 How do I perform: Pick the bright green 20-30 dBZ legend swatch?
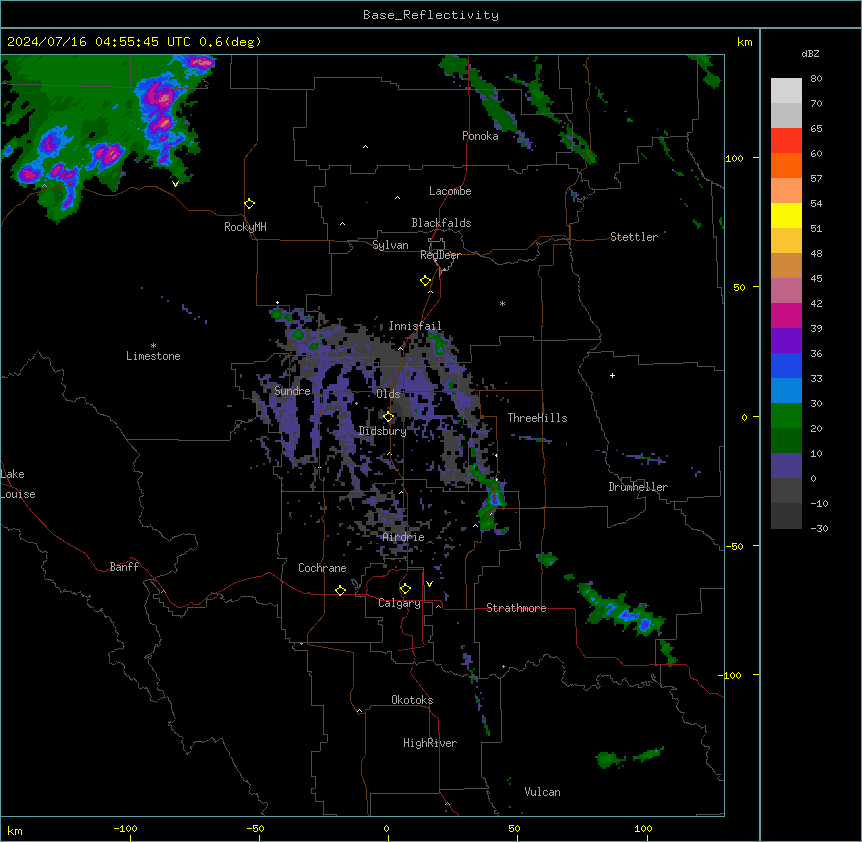(786, 416)
